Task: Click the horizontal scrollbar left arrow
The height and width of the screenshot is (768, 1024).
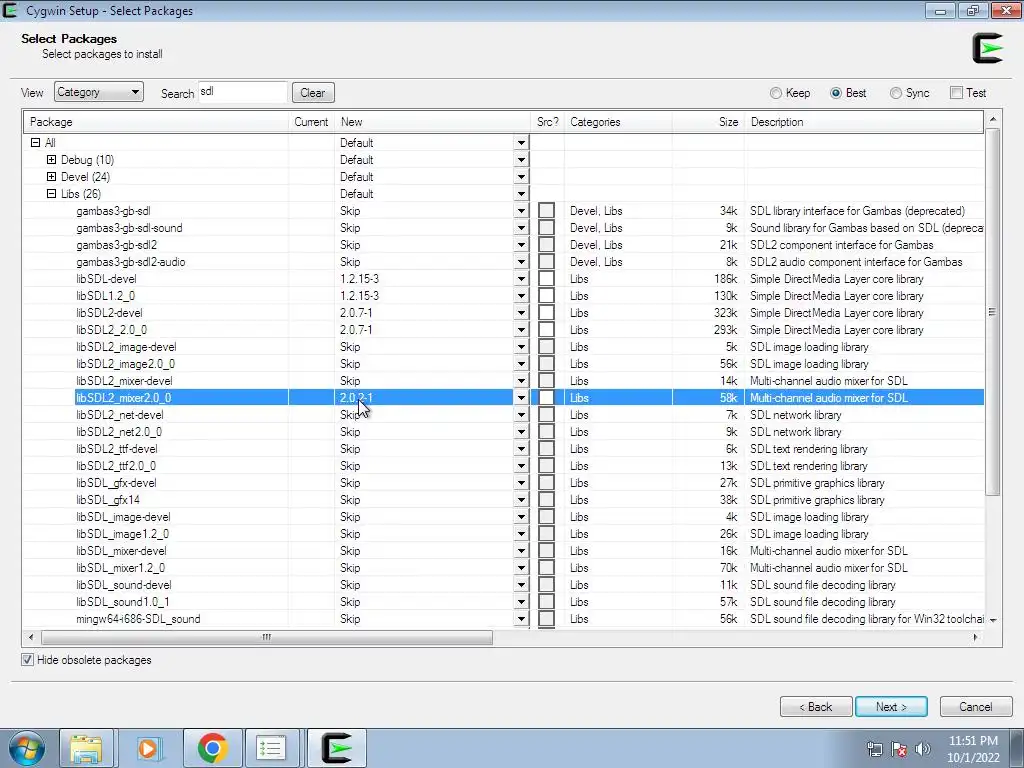Action: point(31,637)
